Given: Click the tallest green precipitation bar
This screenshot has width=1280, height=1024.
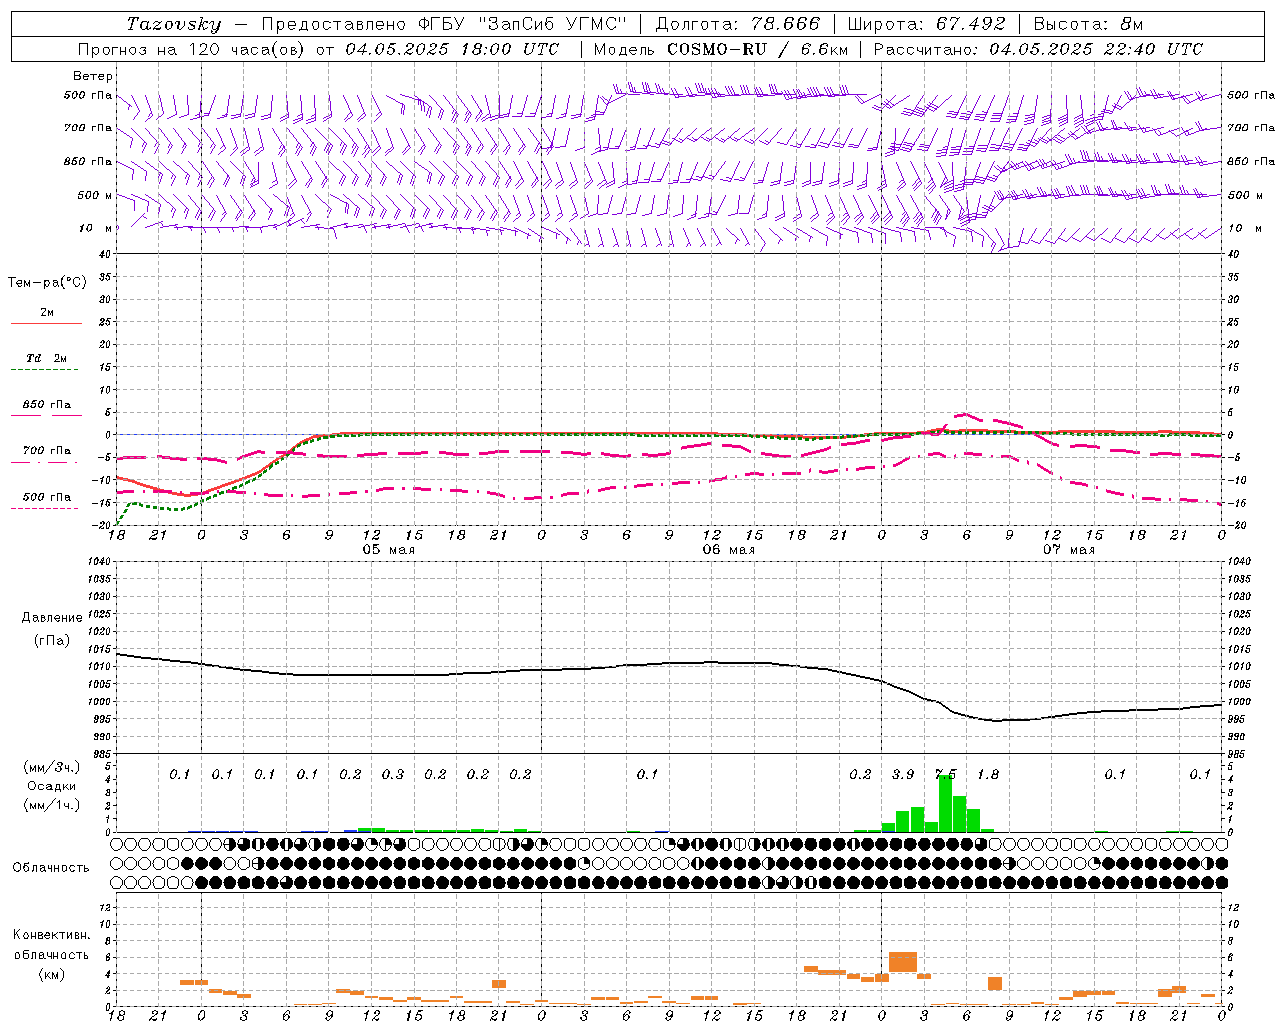Looking at the screenshot, I should 945,803.
